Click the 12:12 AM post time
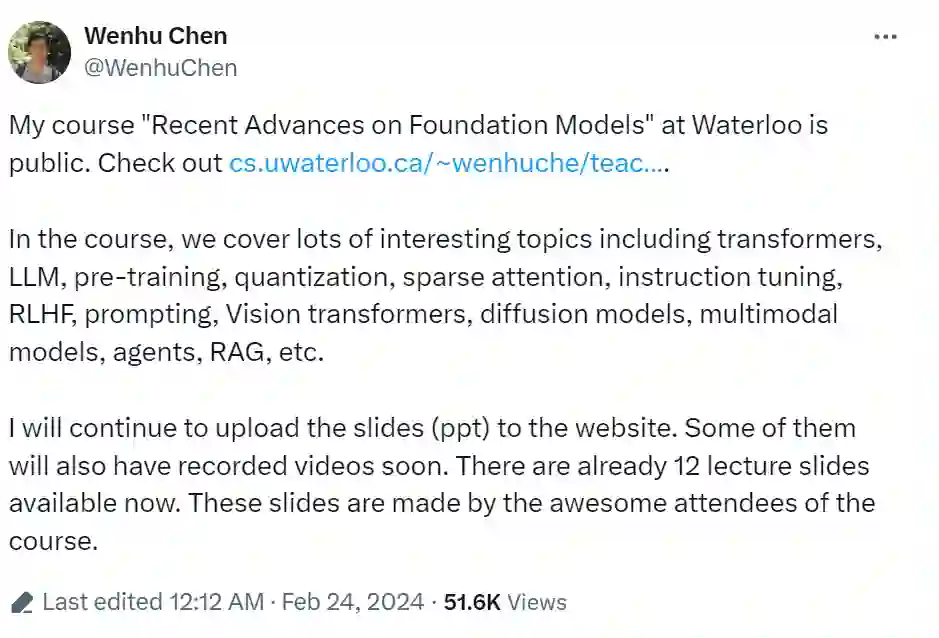Image resolution: width=939 pixels, height=638 pixels. point(216,602)
